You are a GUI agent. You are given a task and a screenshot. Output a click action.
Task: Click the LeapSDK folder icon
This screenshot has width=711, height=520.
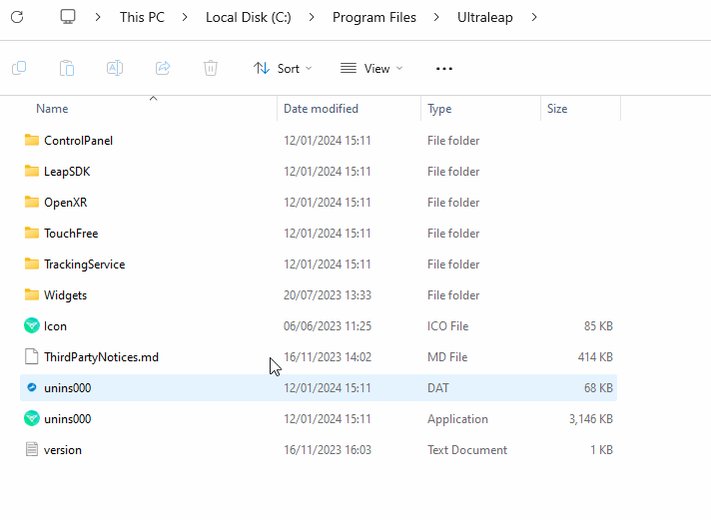pyautogui.click(x=32, y=171)
